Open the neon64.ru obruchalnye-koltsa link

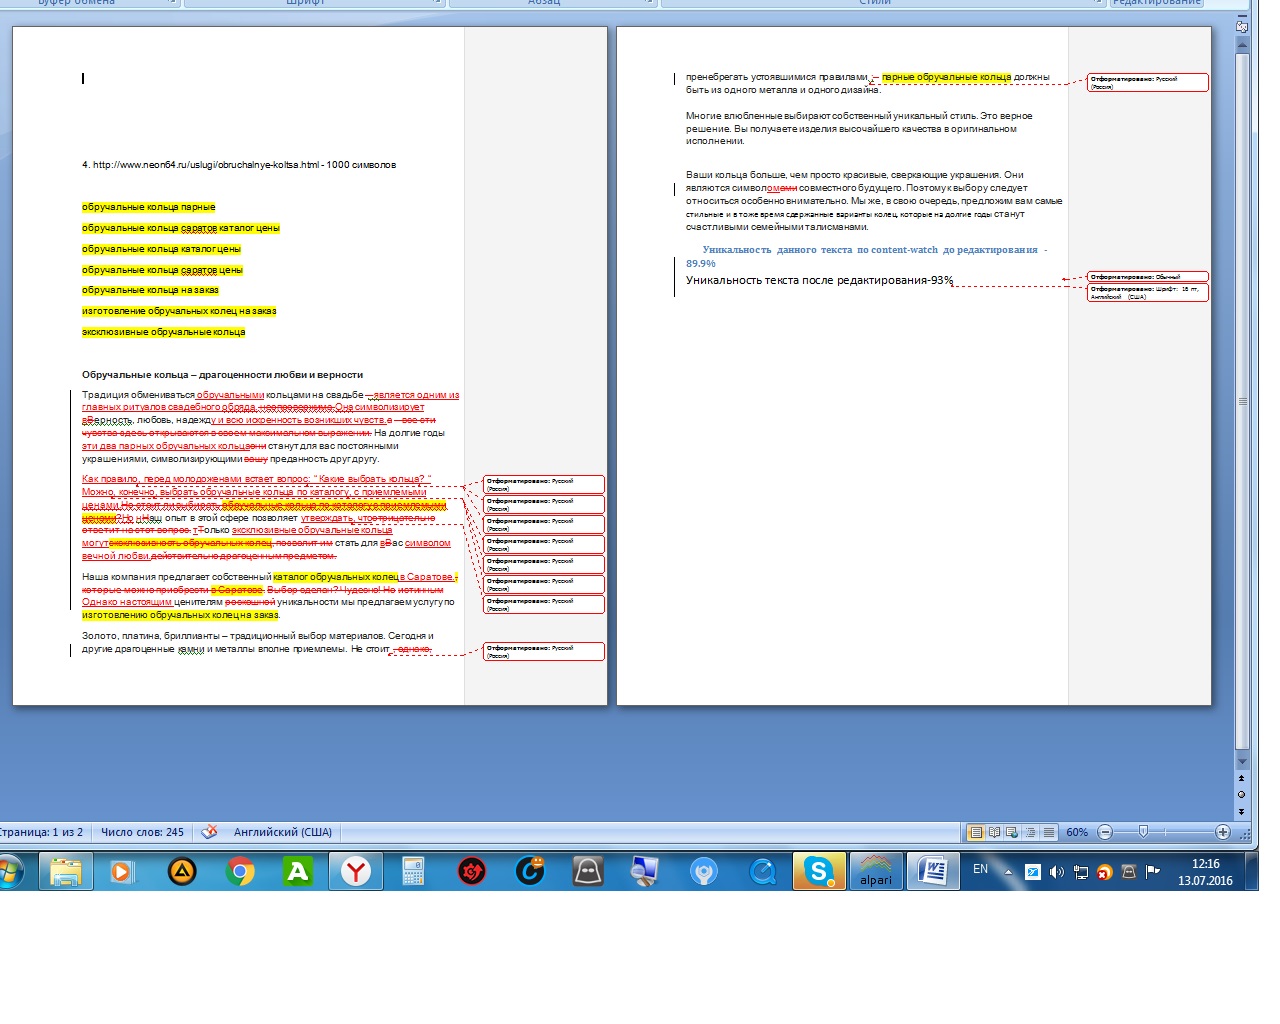(x=206, y=165)
